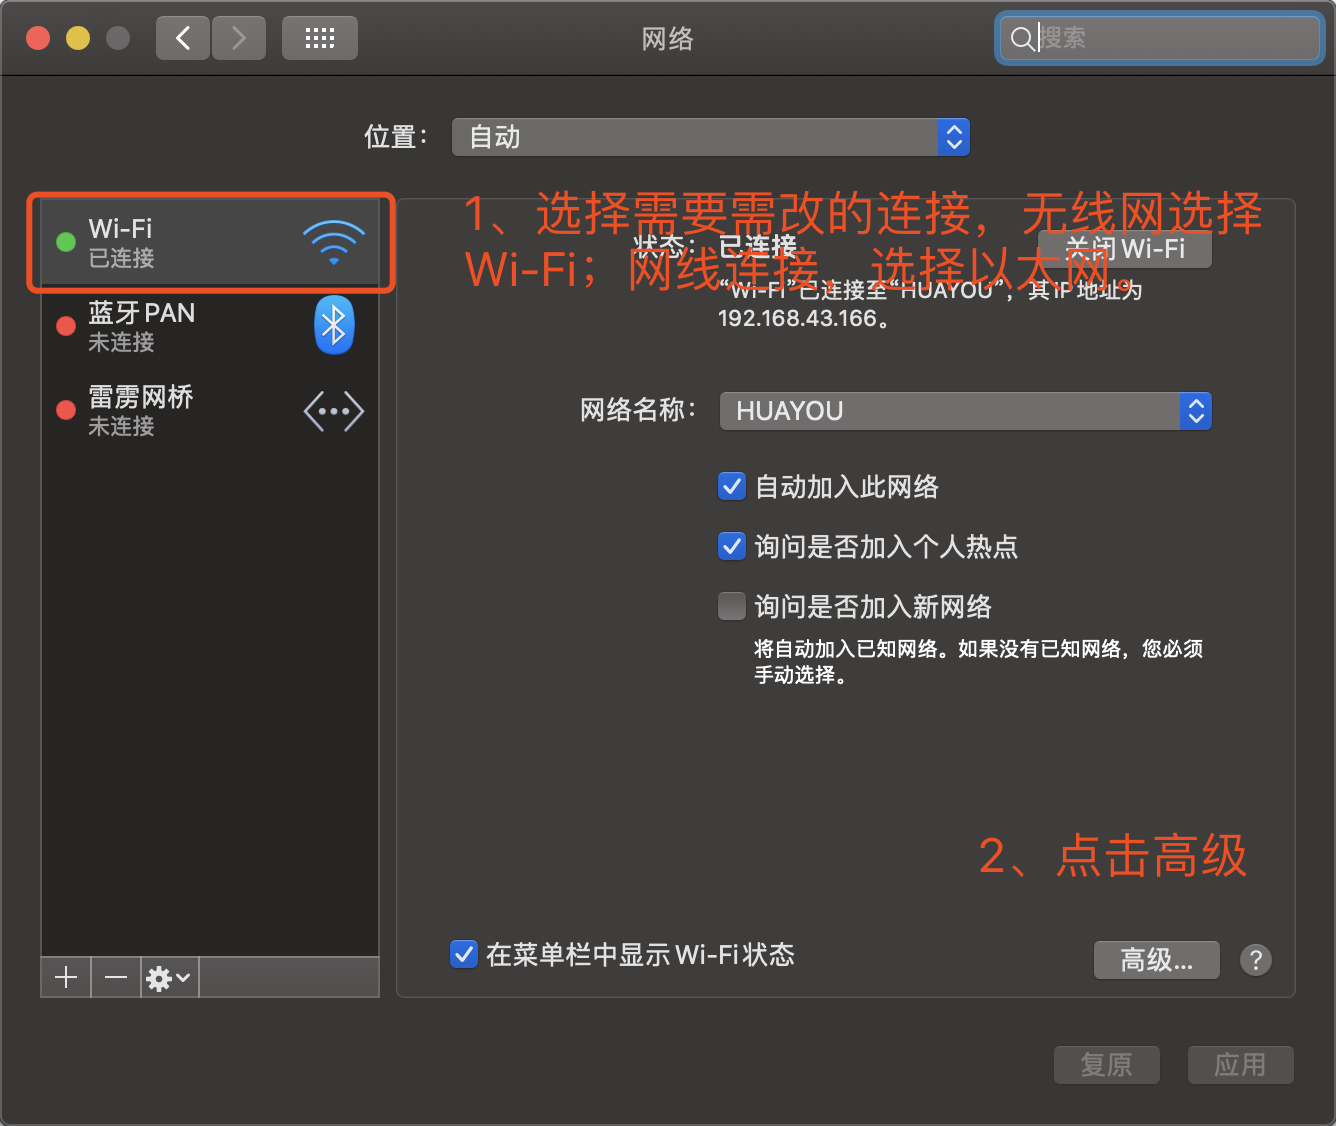Click the back navigation arrow

pos(183,38)
